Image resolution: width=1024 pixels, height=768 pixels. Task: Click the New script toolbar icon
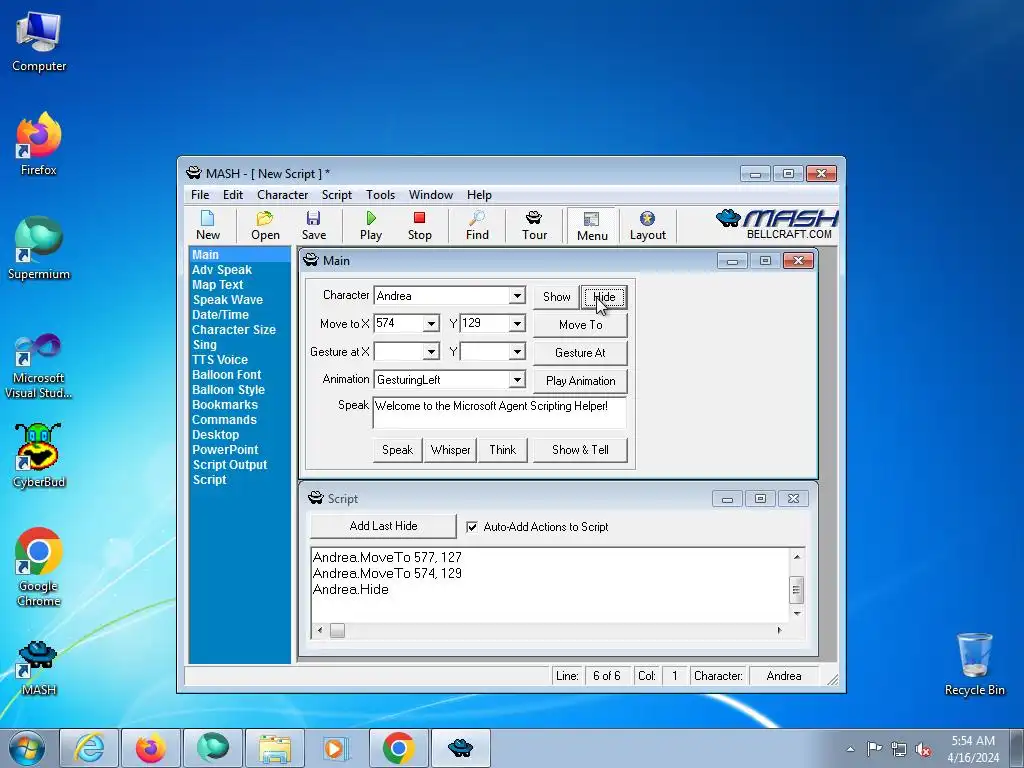(208, 225)
